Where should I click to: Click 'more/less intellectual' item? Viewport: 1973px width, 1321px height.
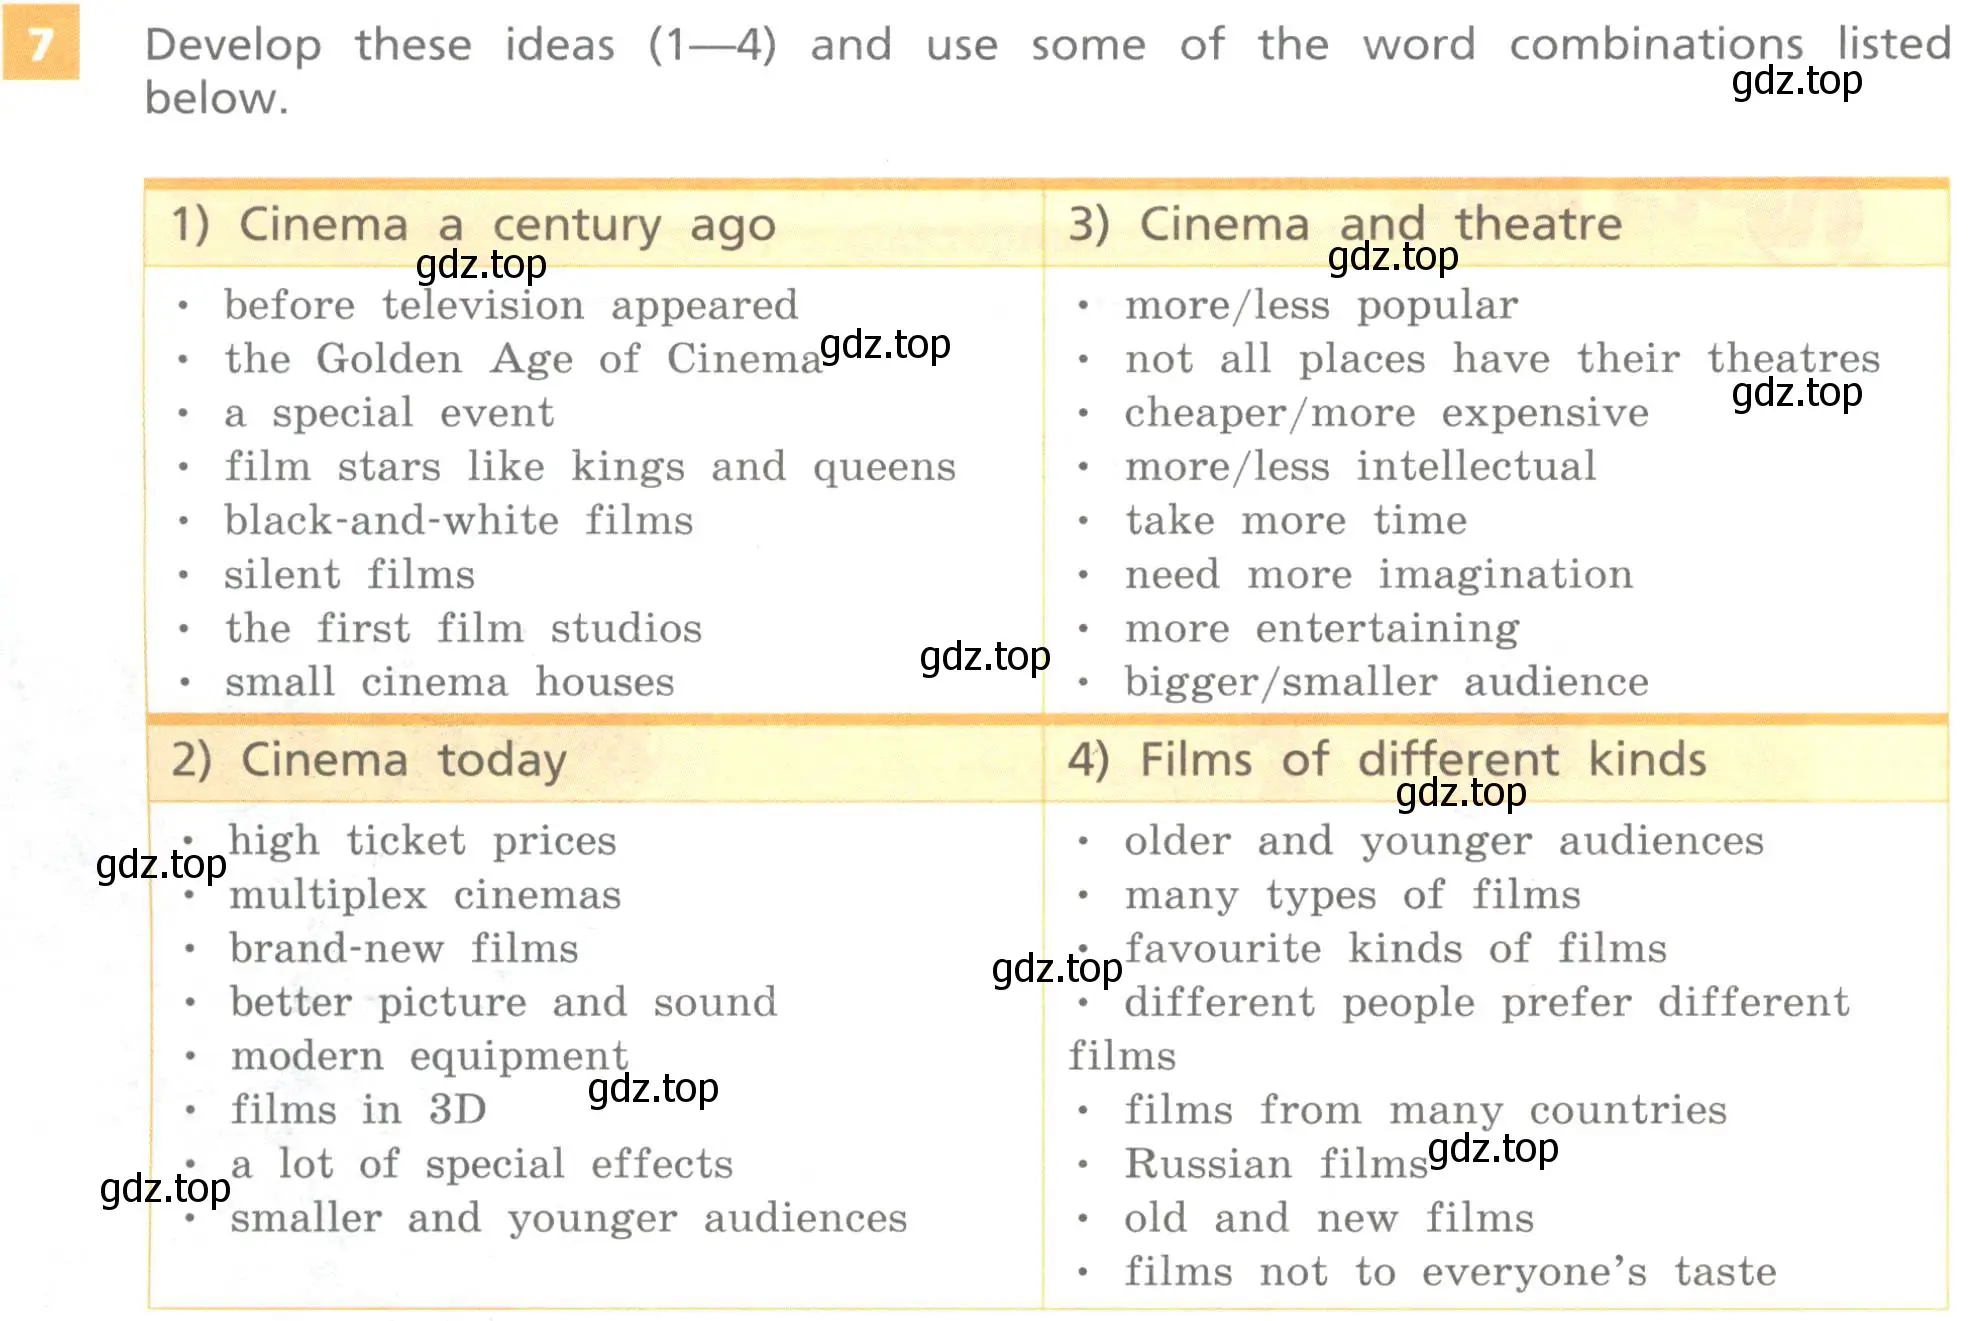(1360, 466)
